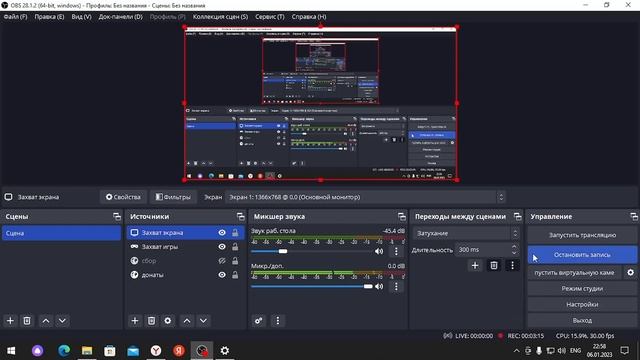The height and width of the screenshot is (360, 640).
Task: Toggle lock on Захват экрана source
Action: pyautogui.click(x=235, y=233)
